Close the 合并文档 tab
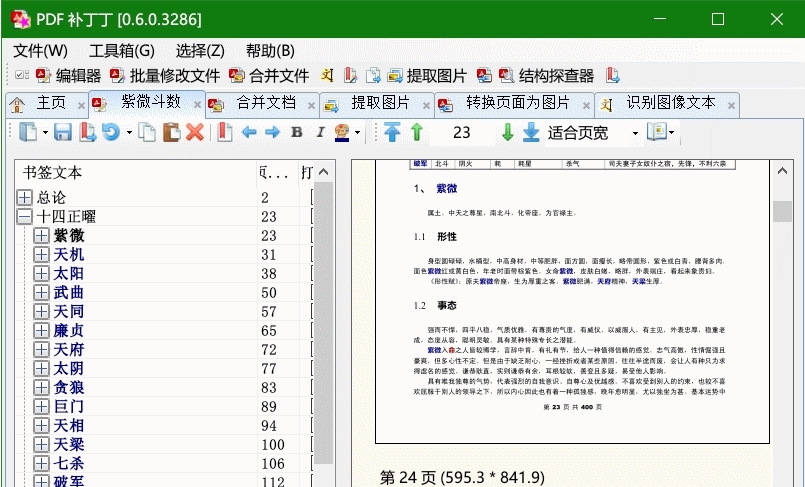Viewport: 805px width, 487px height. pos(311,106)
